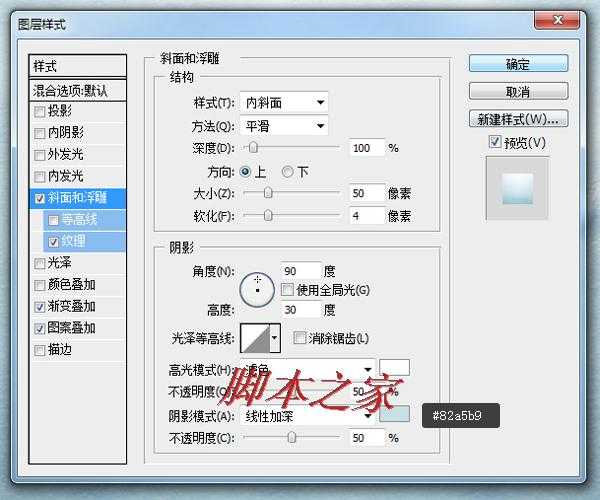Click the highlight mode white color swatch

pos(394,368)
